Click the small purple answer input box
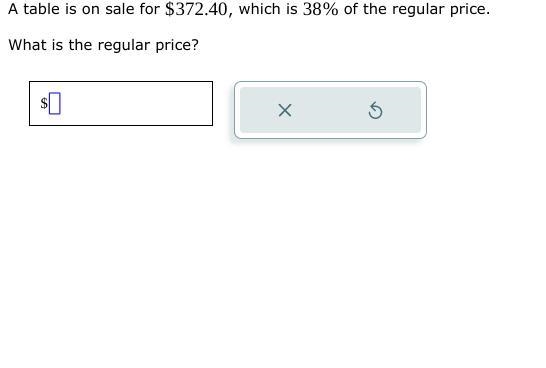Viewport: 546px width, 368px height. 55,103
